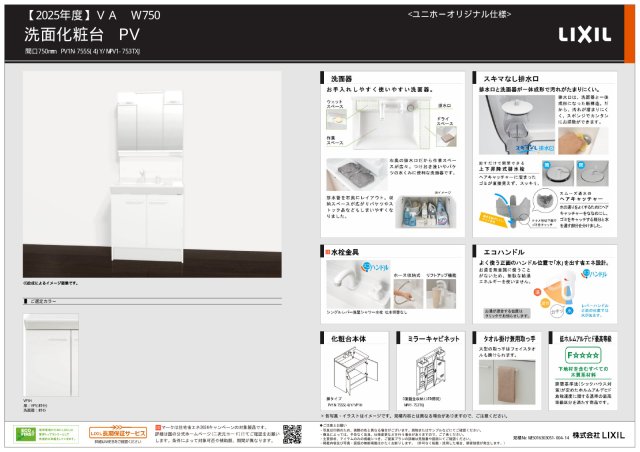Click the 低ホルムアルデヒド最高等級 heading
Viewport: 640px width, 452px height.
(x=585, y=339)
